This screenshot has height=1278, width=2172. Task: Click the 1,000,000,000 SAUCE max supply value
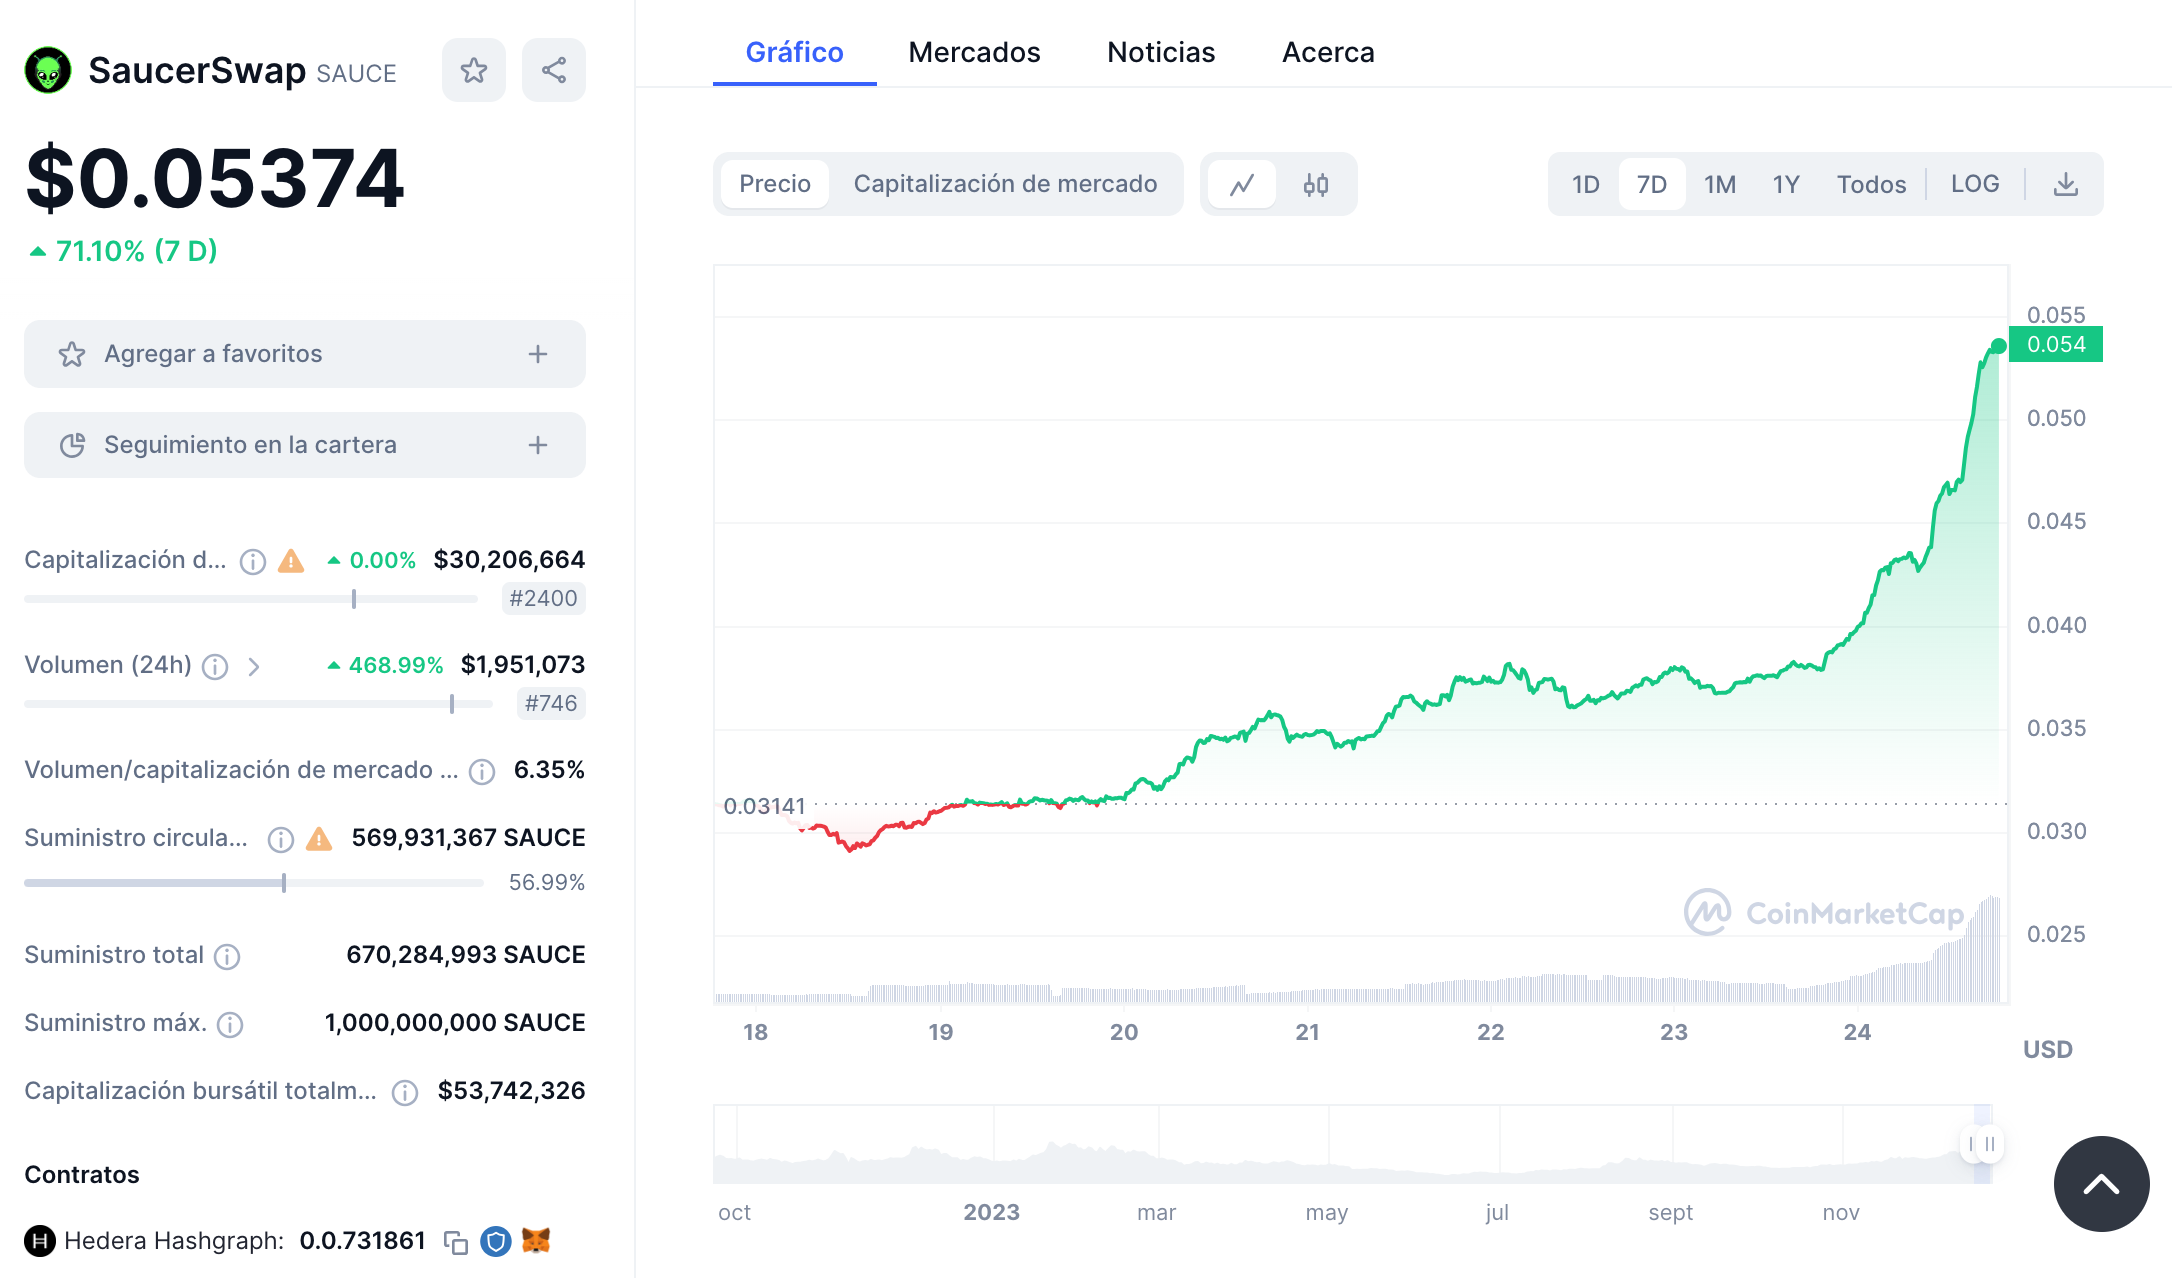[x=455, y=1023]
